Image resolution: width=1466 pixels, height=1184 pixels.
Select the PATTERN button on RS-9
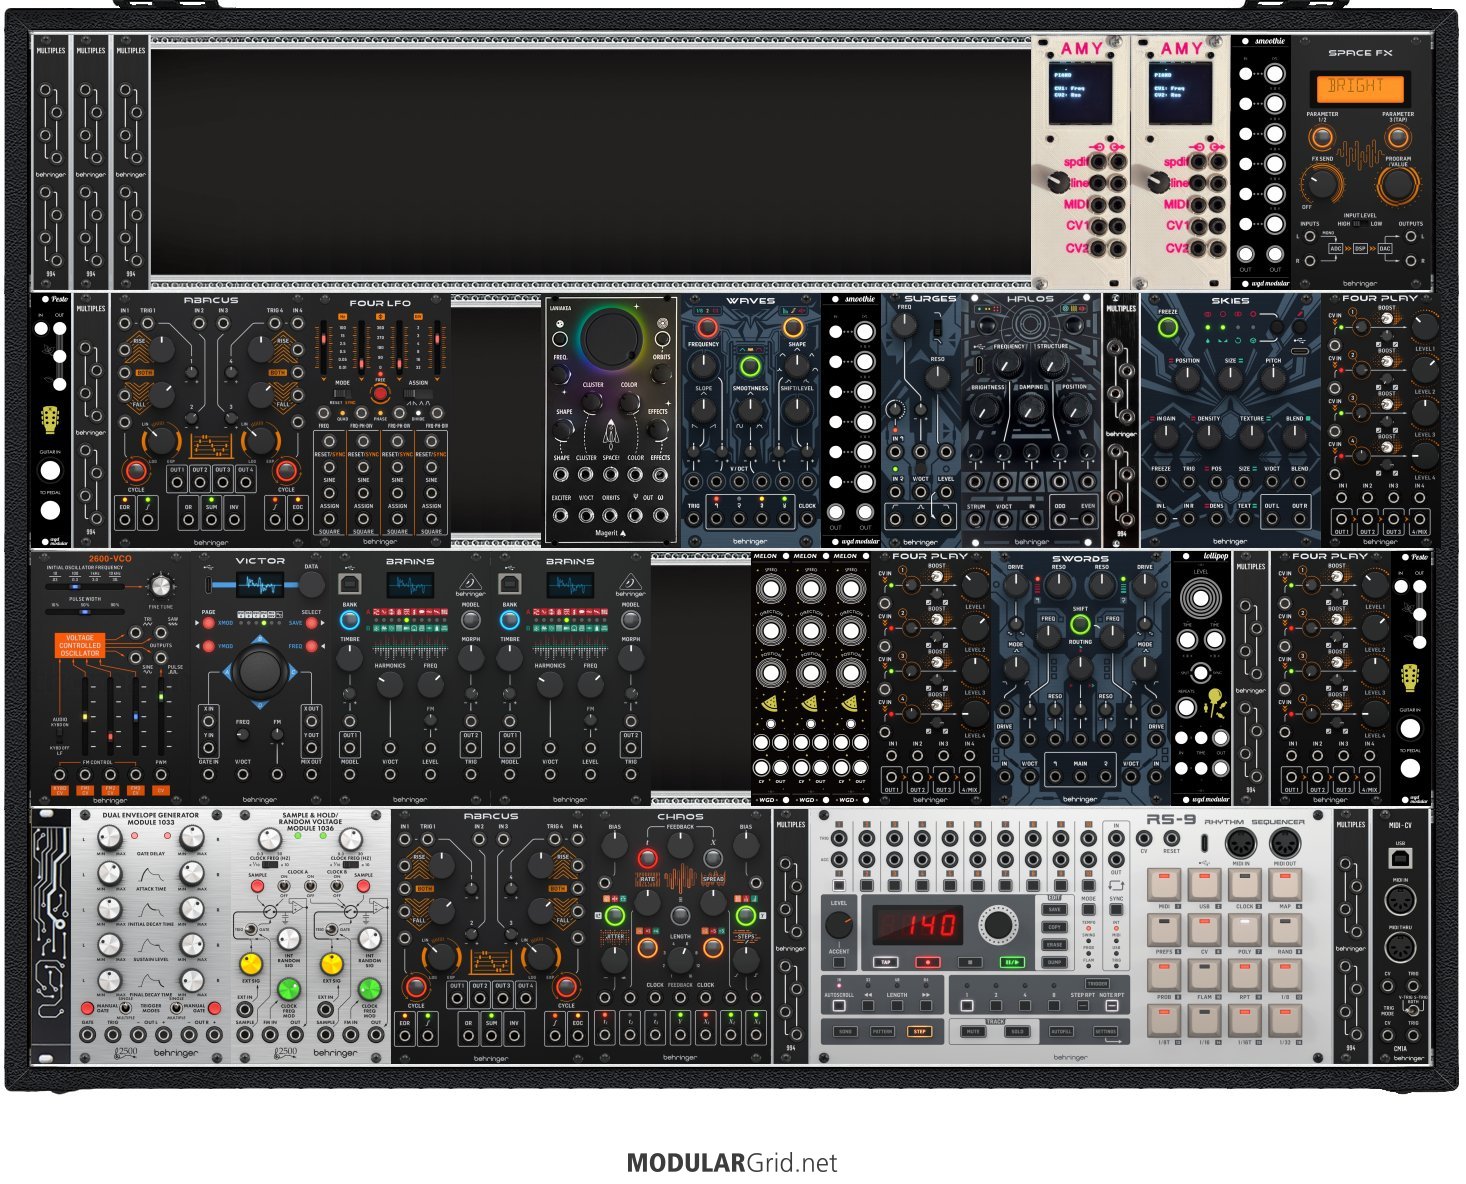[882, 1031]
